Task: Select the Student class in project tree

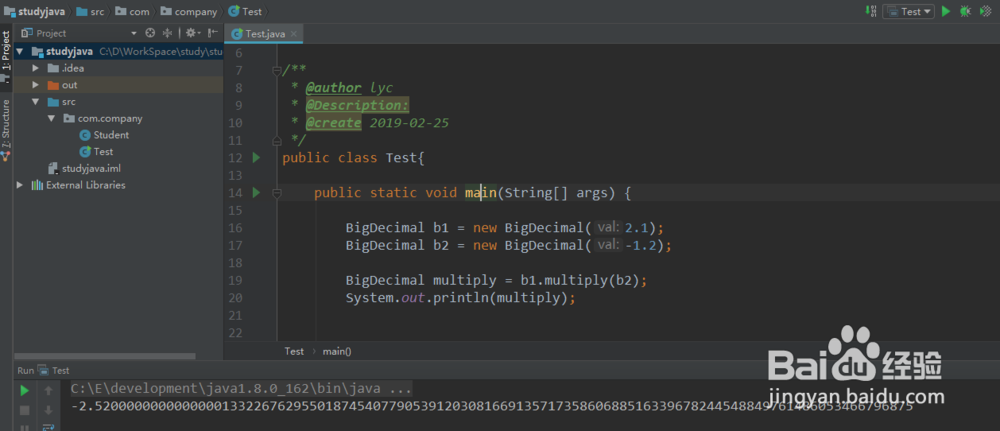Action: tap(104, 135)
